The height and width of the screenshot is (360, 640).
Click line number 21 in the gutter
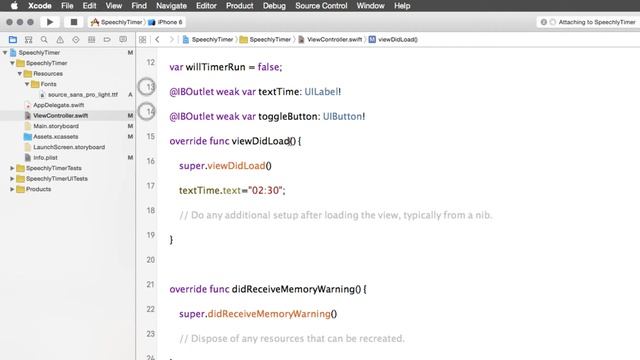coord(151,284)
